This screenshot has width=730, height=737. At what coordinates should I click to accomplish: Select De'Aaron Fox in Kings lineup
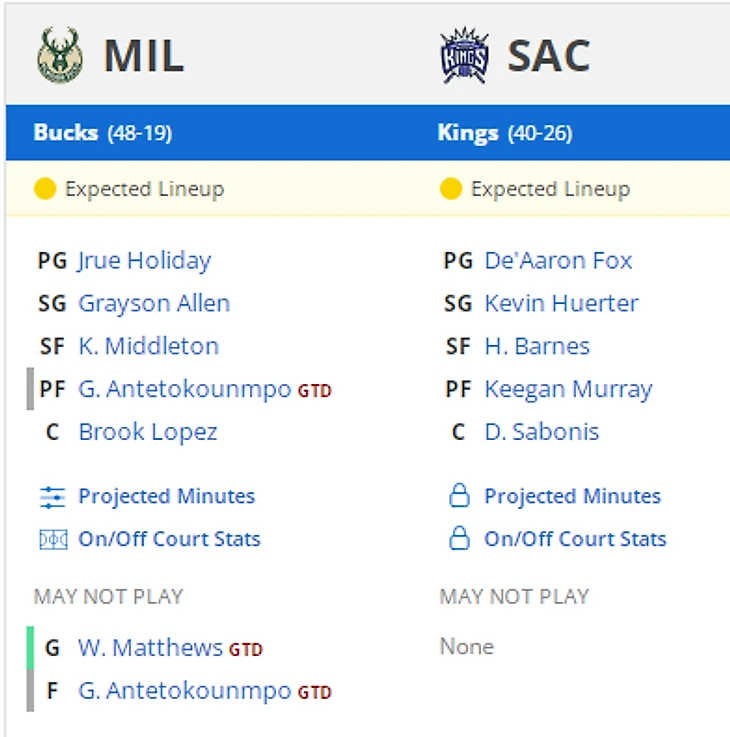(558, 261)
